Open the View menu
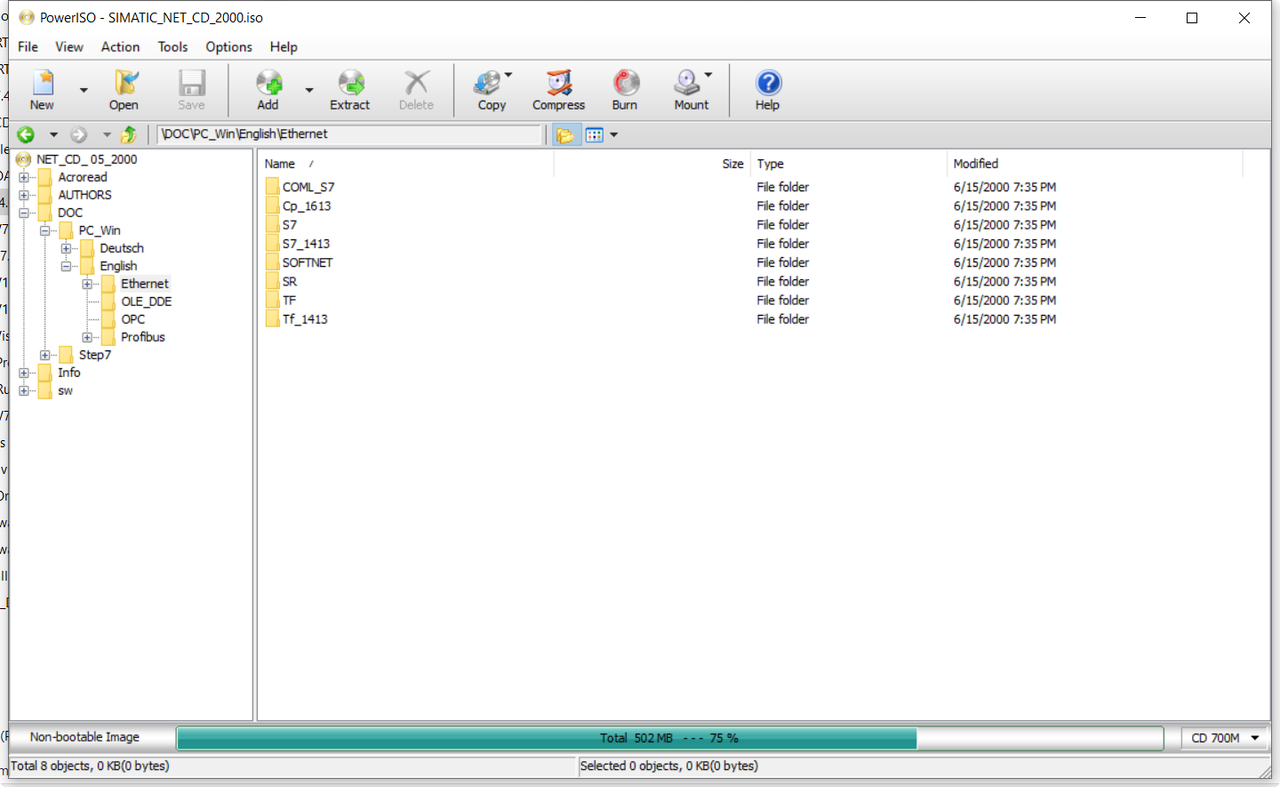This screenshot has width=1280, height=787. [69, 47]
